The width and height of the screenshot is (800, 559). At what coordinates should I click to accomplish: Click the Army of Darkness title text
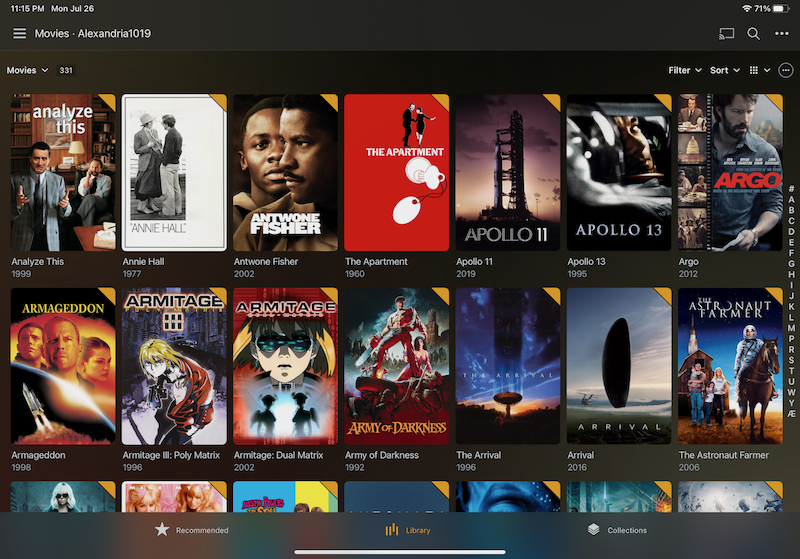pos(382,455)
